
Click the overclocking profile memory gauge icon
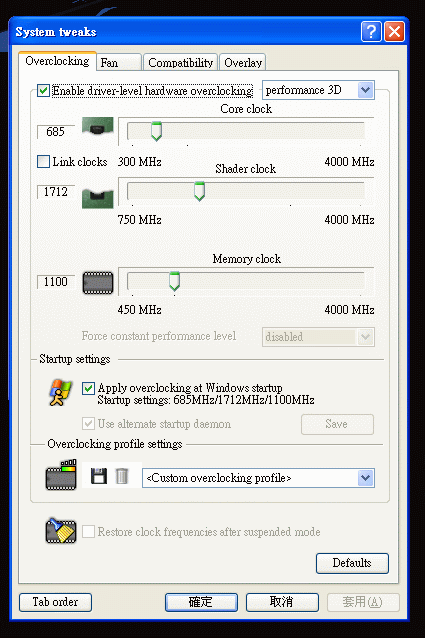click(61, 475)
